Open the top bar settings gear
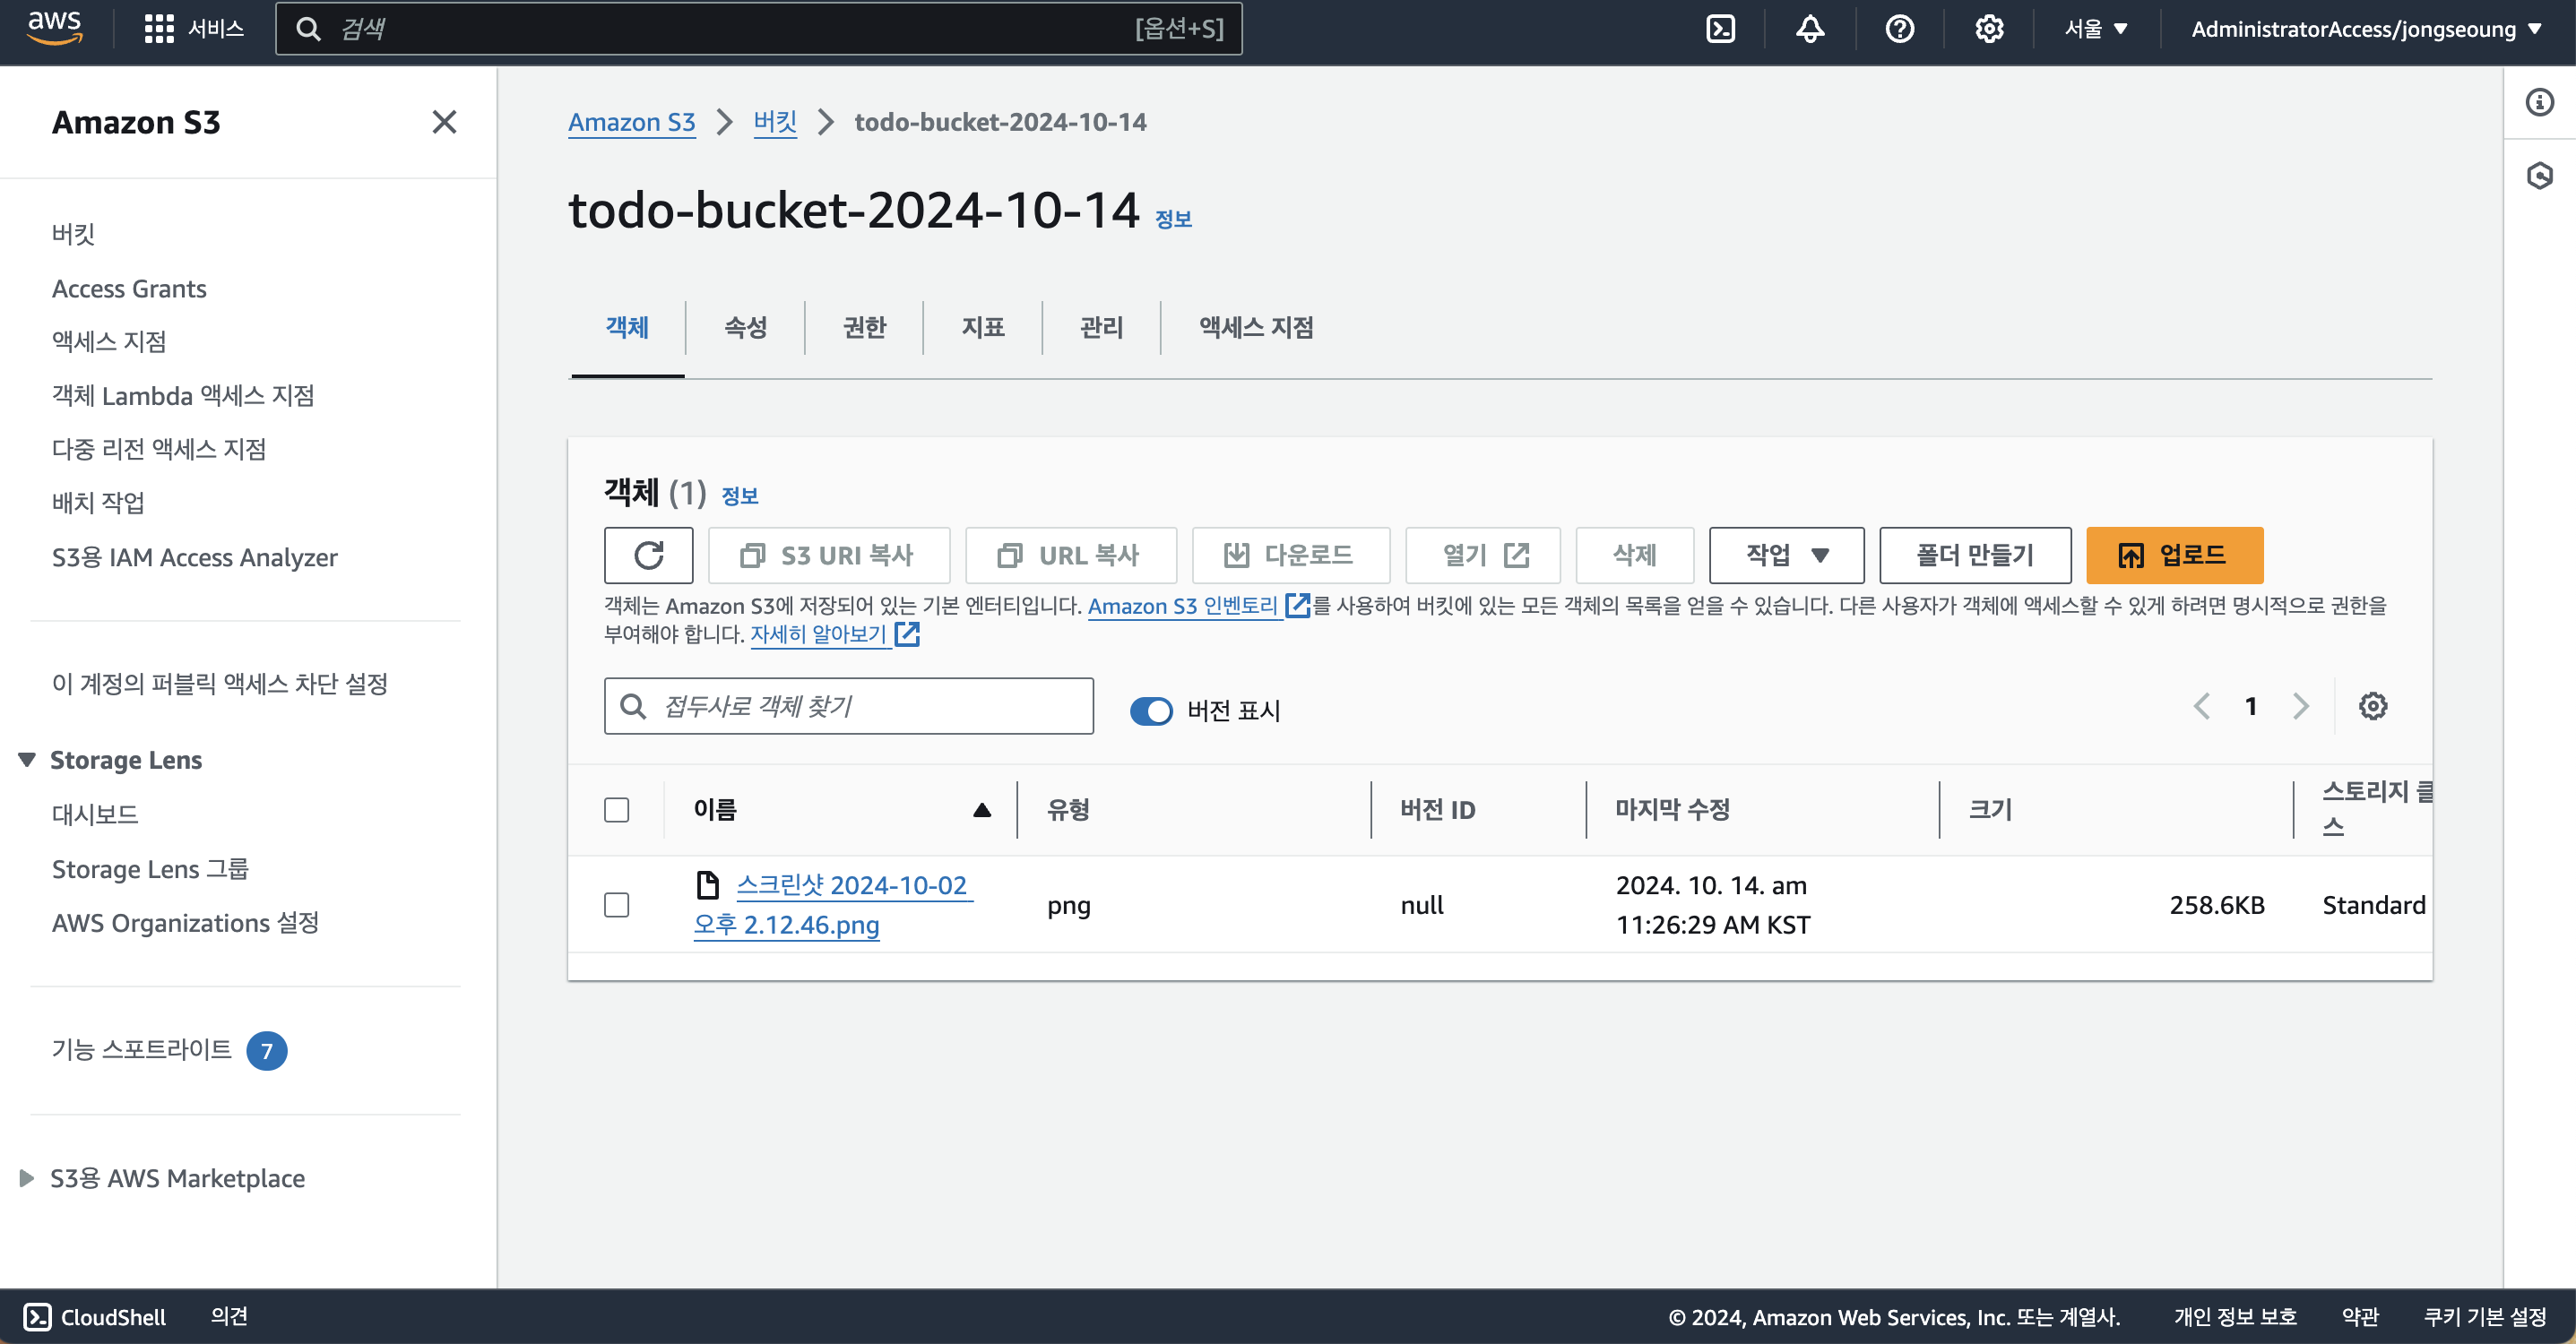The image size is (2576, 1344). pyautogui.click(x=1989, y=29)
